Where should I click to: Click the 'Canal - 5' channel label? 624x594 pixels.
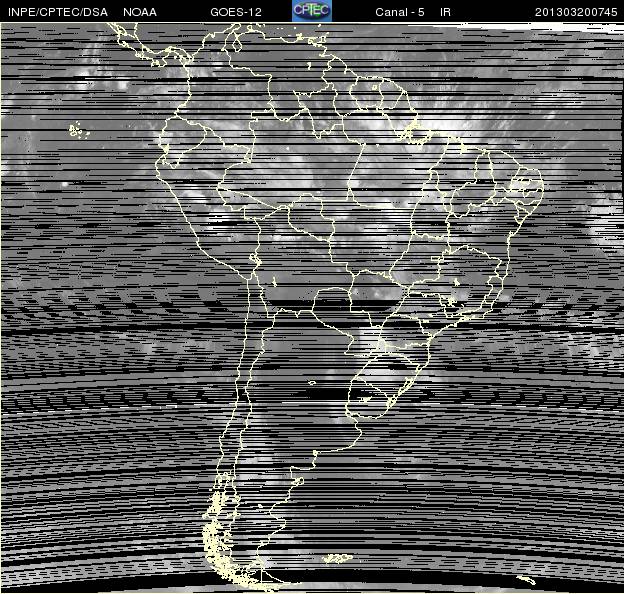(x=400, y=12)
